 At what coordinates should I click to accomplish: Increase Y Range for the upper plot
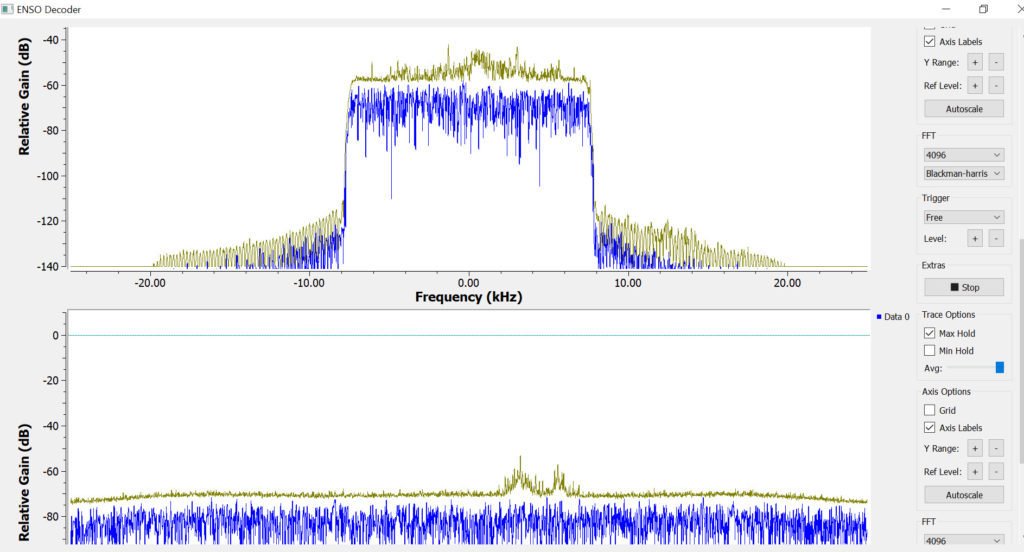click(x=974, y=63)
